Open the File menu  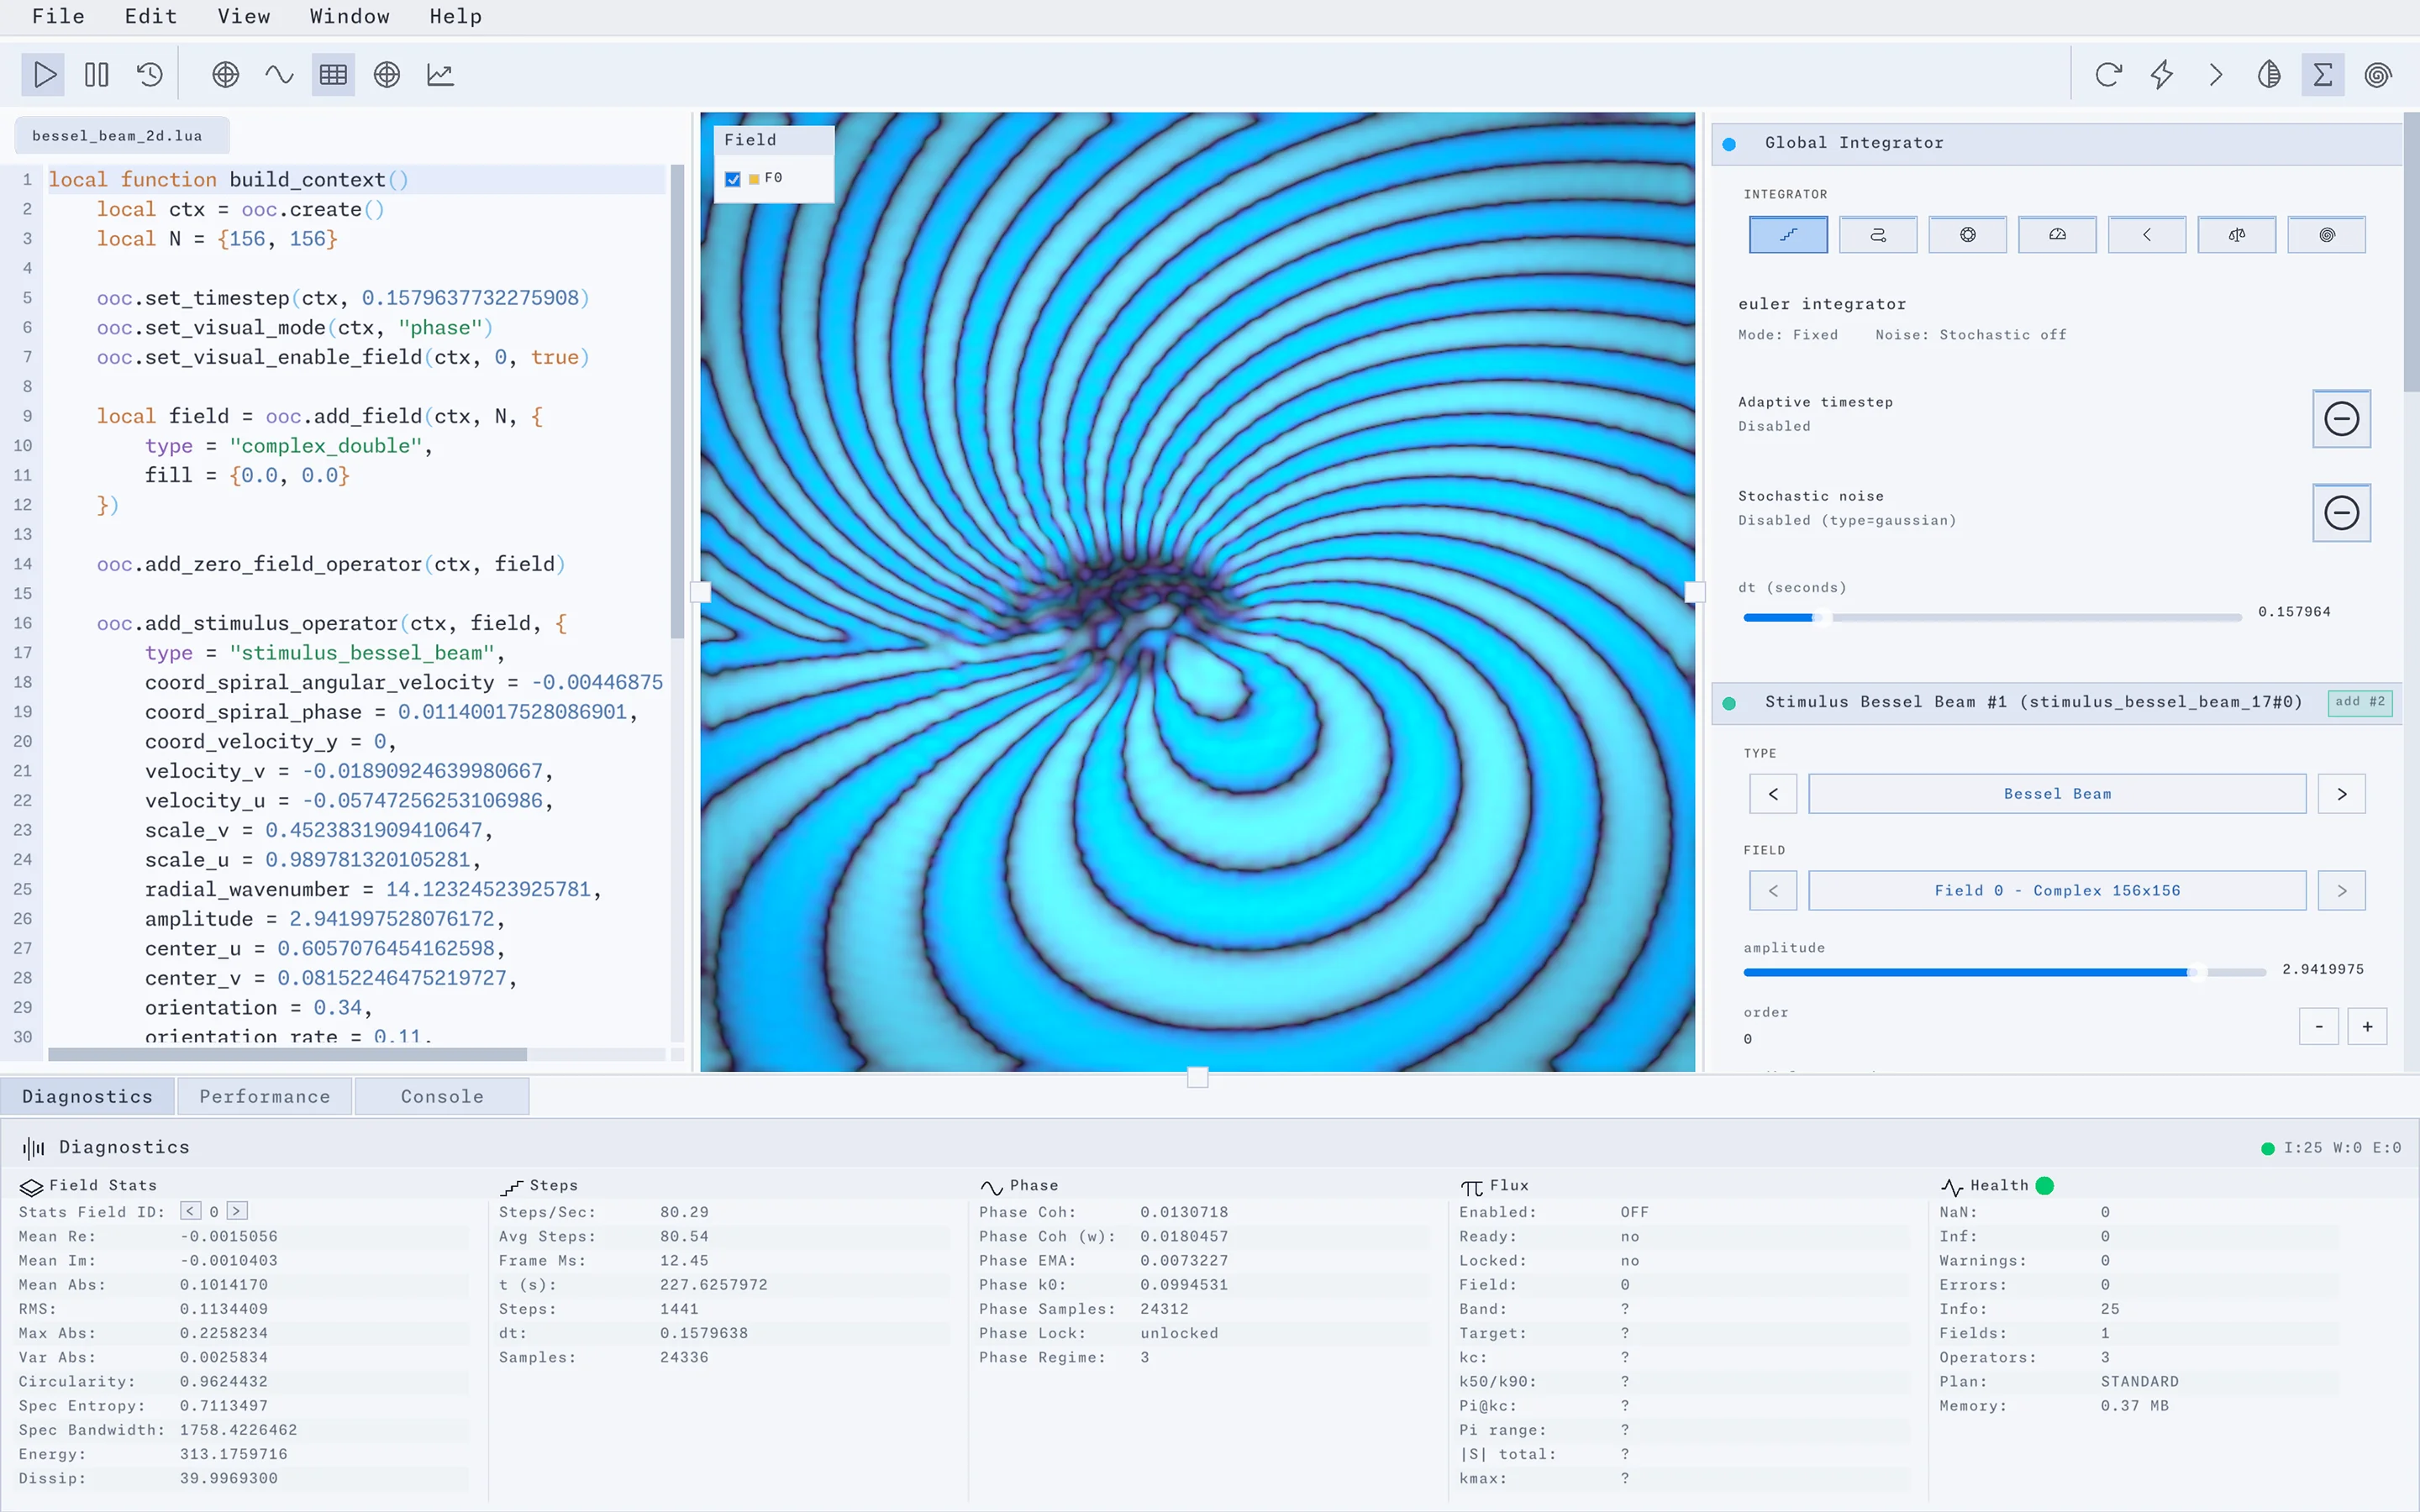coord(58,17)
